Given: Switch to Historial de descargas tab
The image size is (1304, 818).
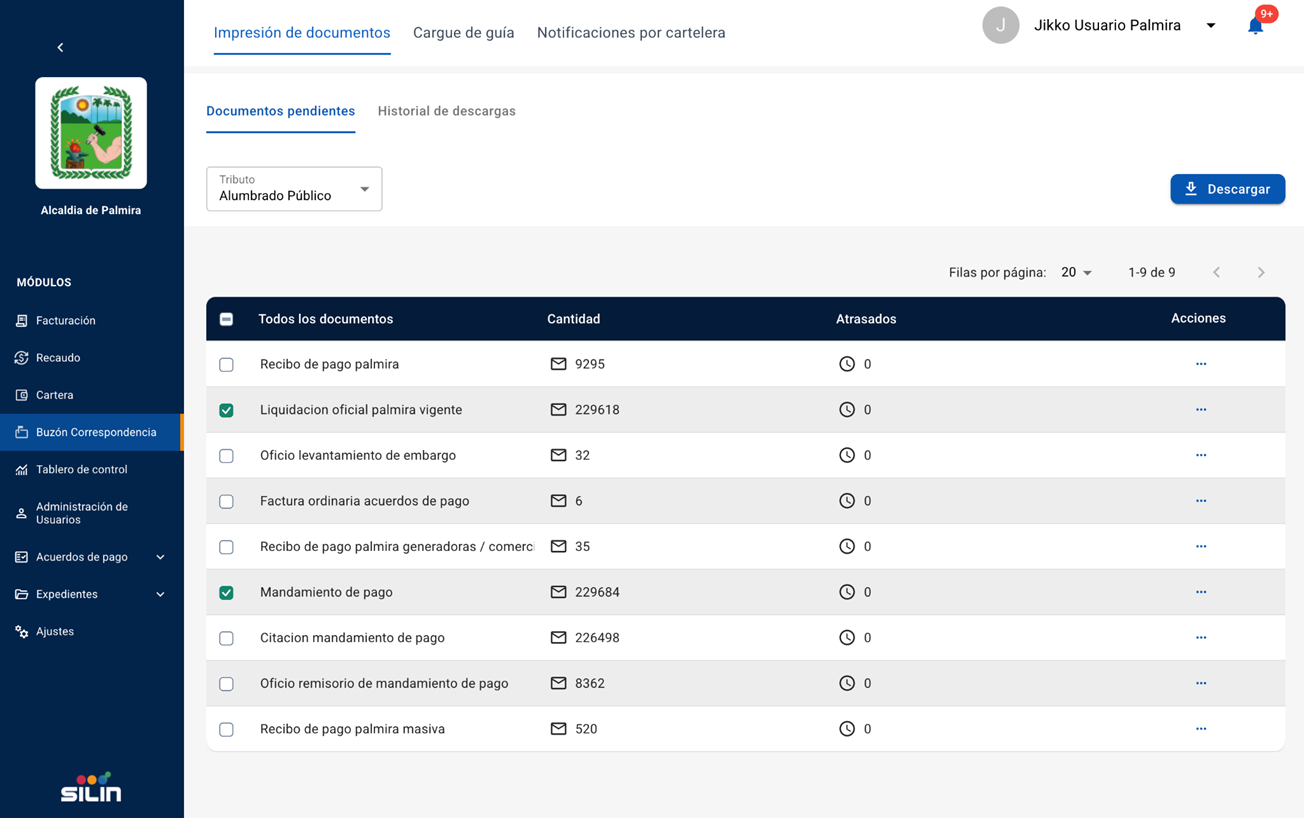Looking at the screenshot, I should [x=446, y=111].
